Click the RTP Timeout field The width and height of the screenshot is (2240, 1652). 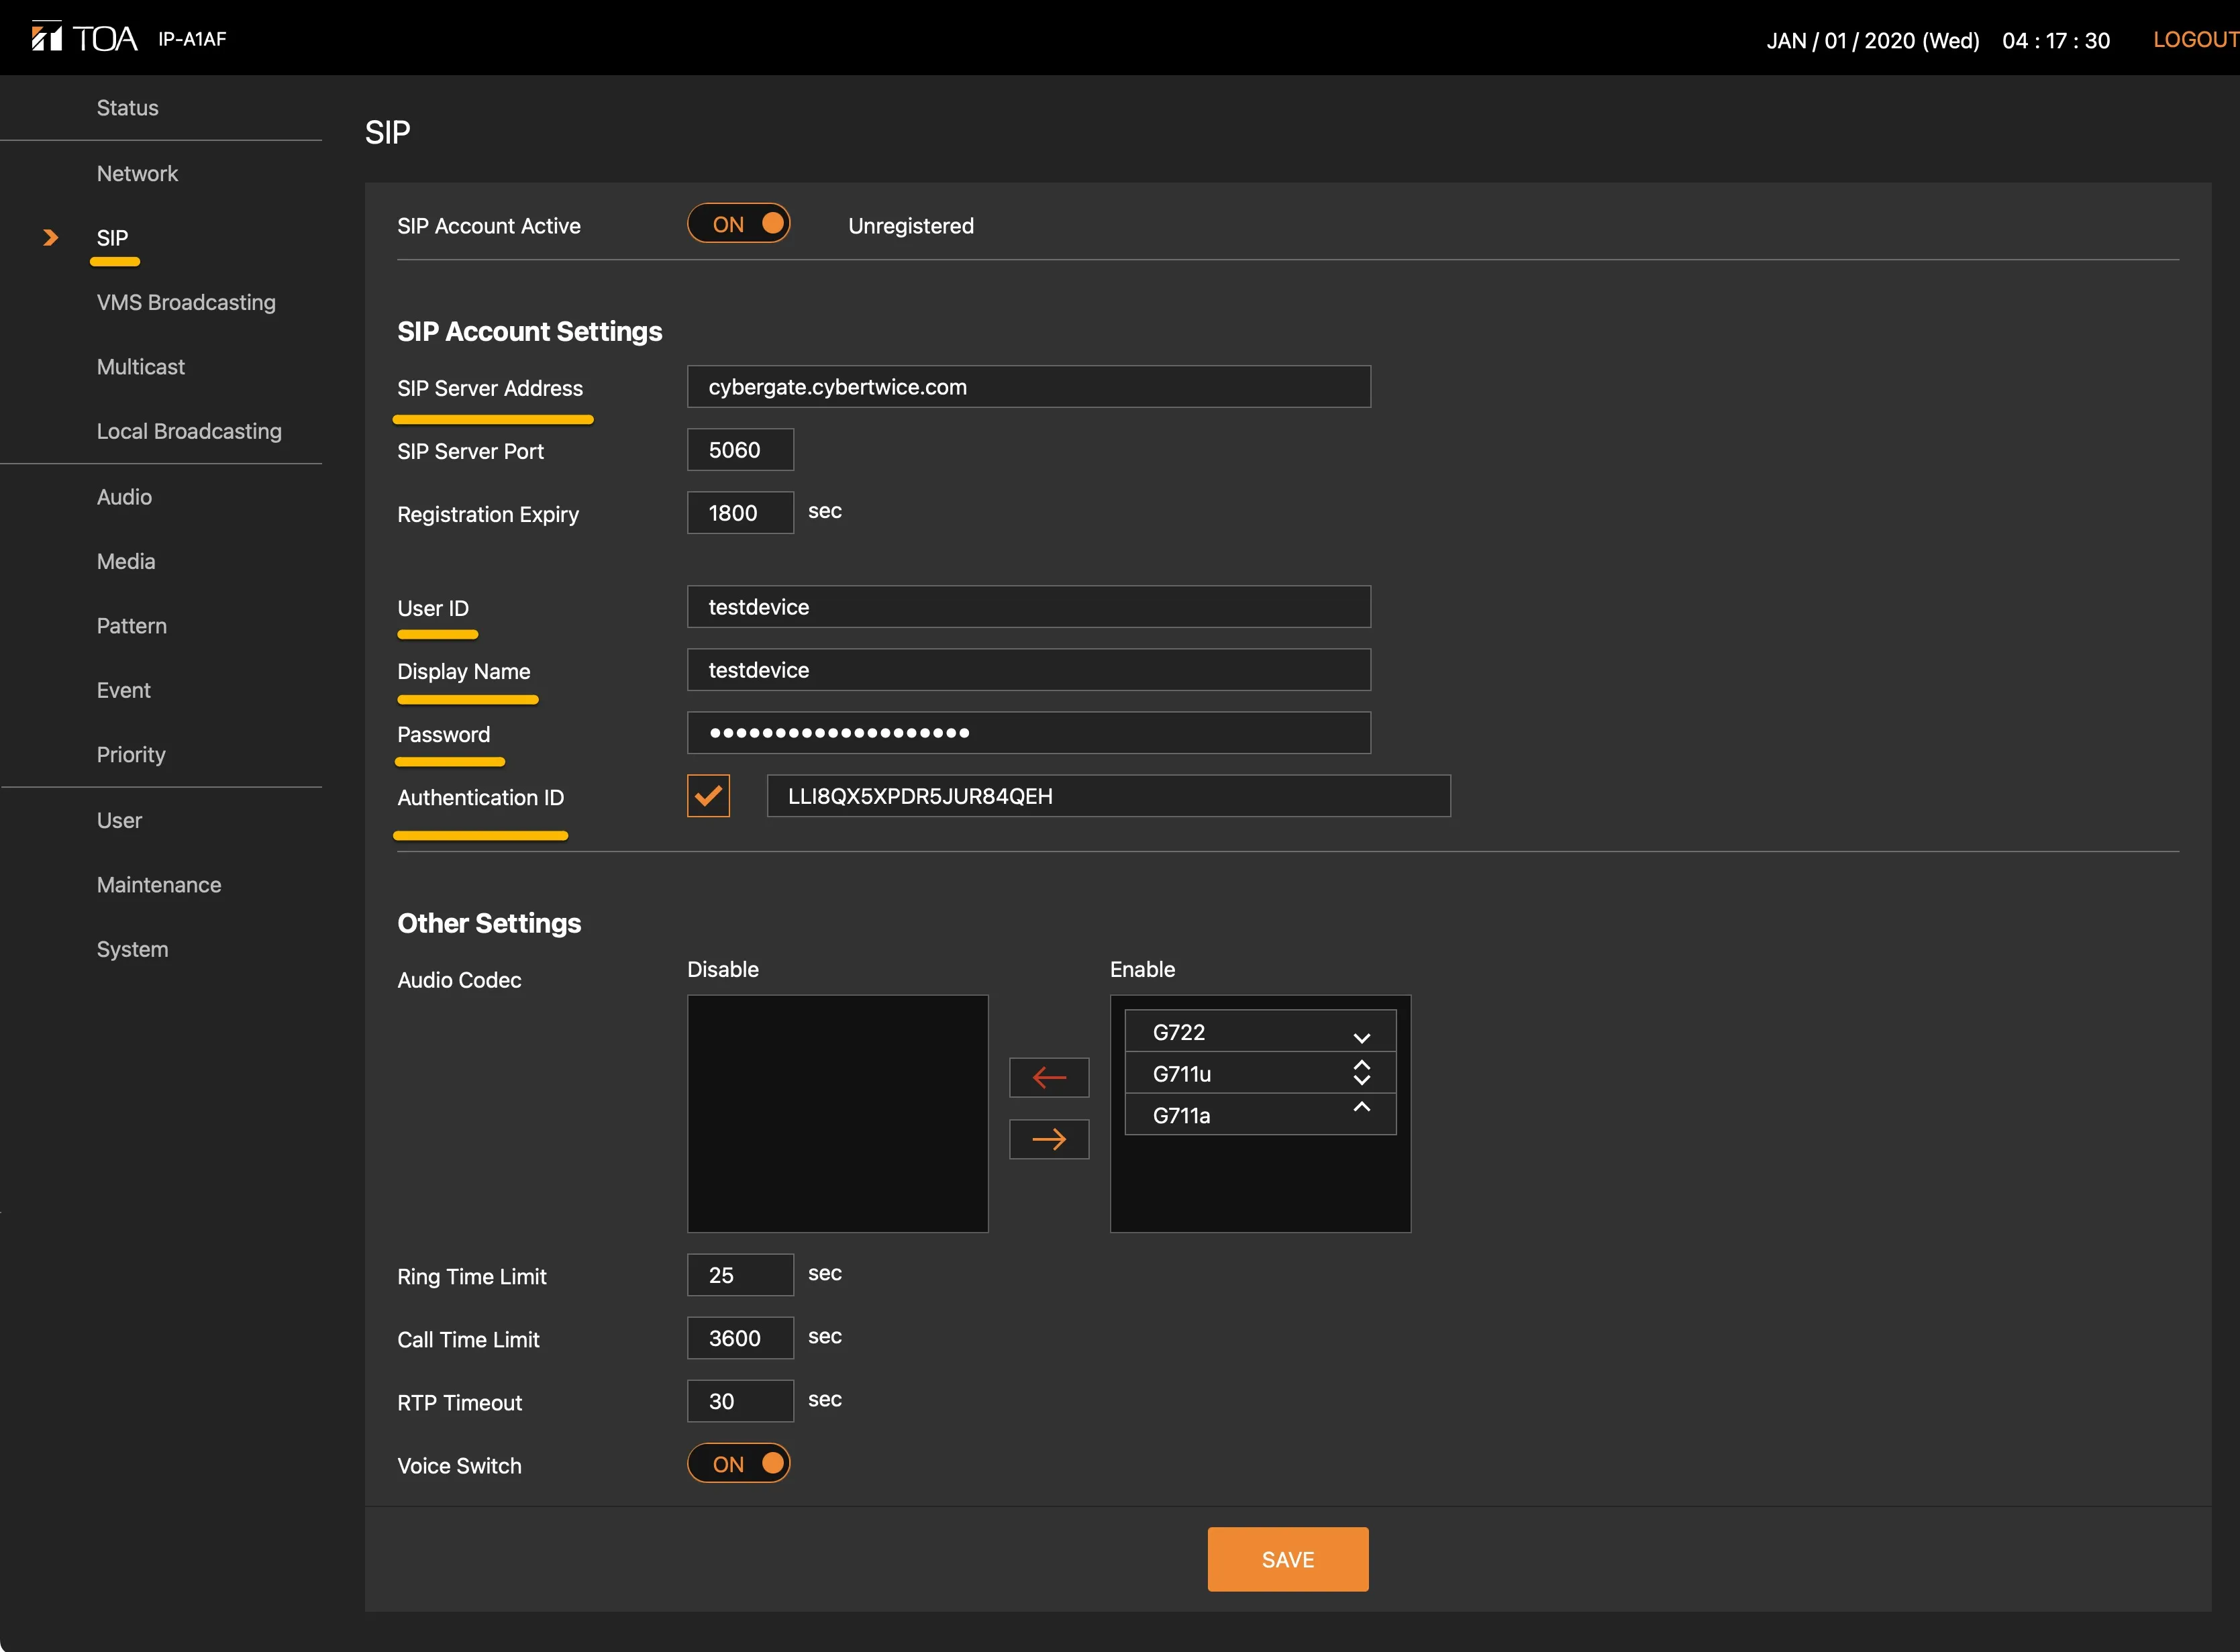tap(741, 1401)
